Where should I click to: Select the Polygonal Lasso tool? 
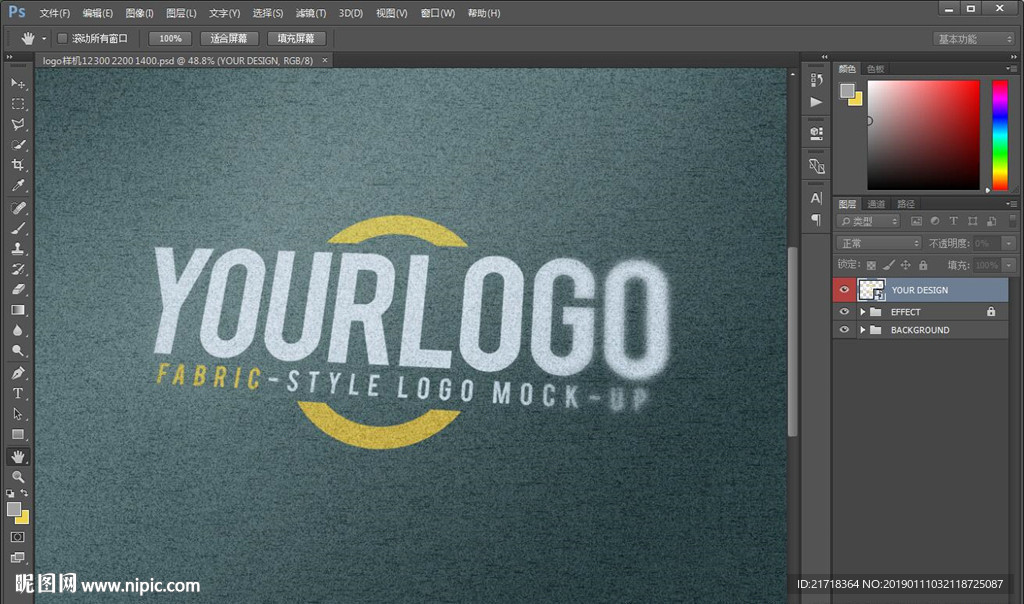(x=18, y=124)
